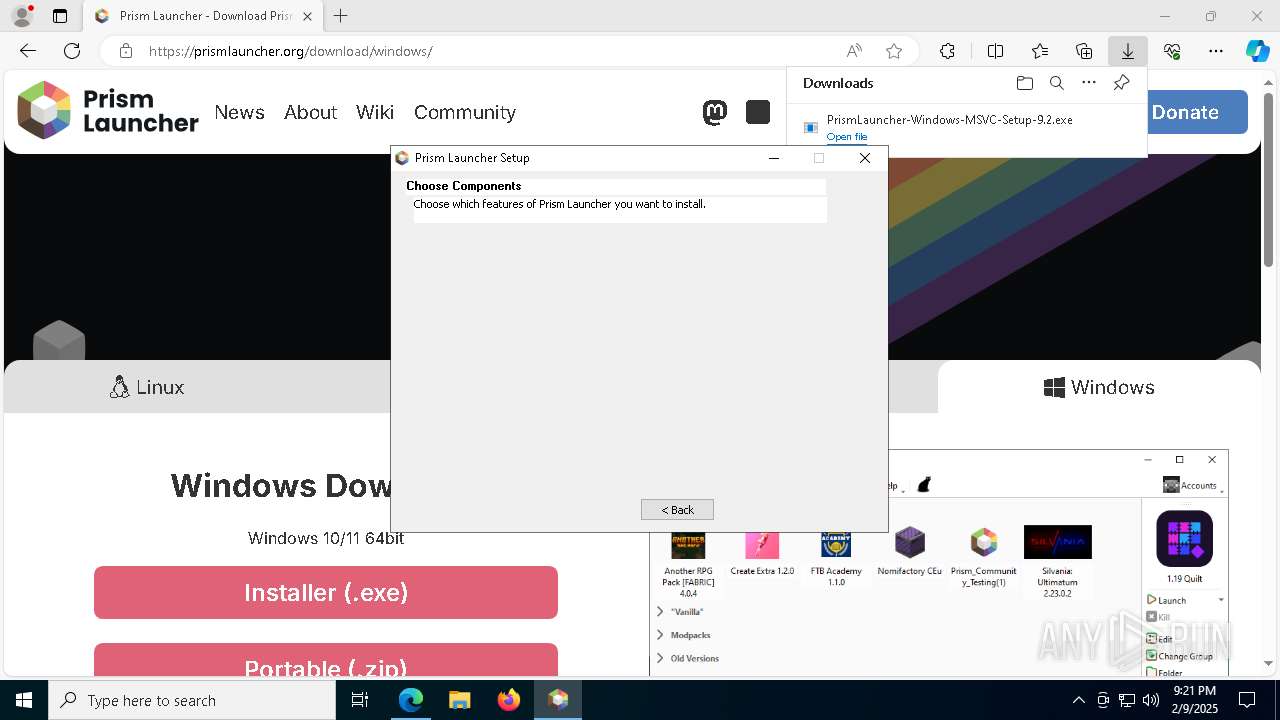Open the taskbar clock and date
This screenshot has height=720, width=1280.
(1194, 700)
